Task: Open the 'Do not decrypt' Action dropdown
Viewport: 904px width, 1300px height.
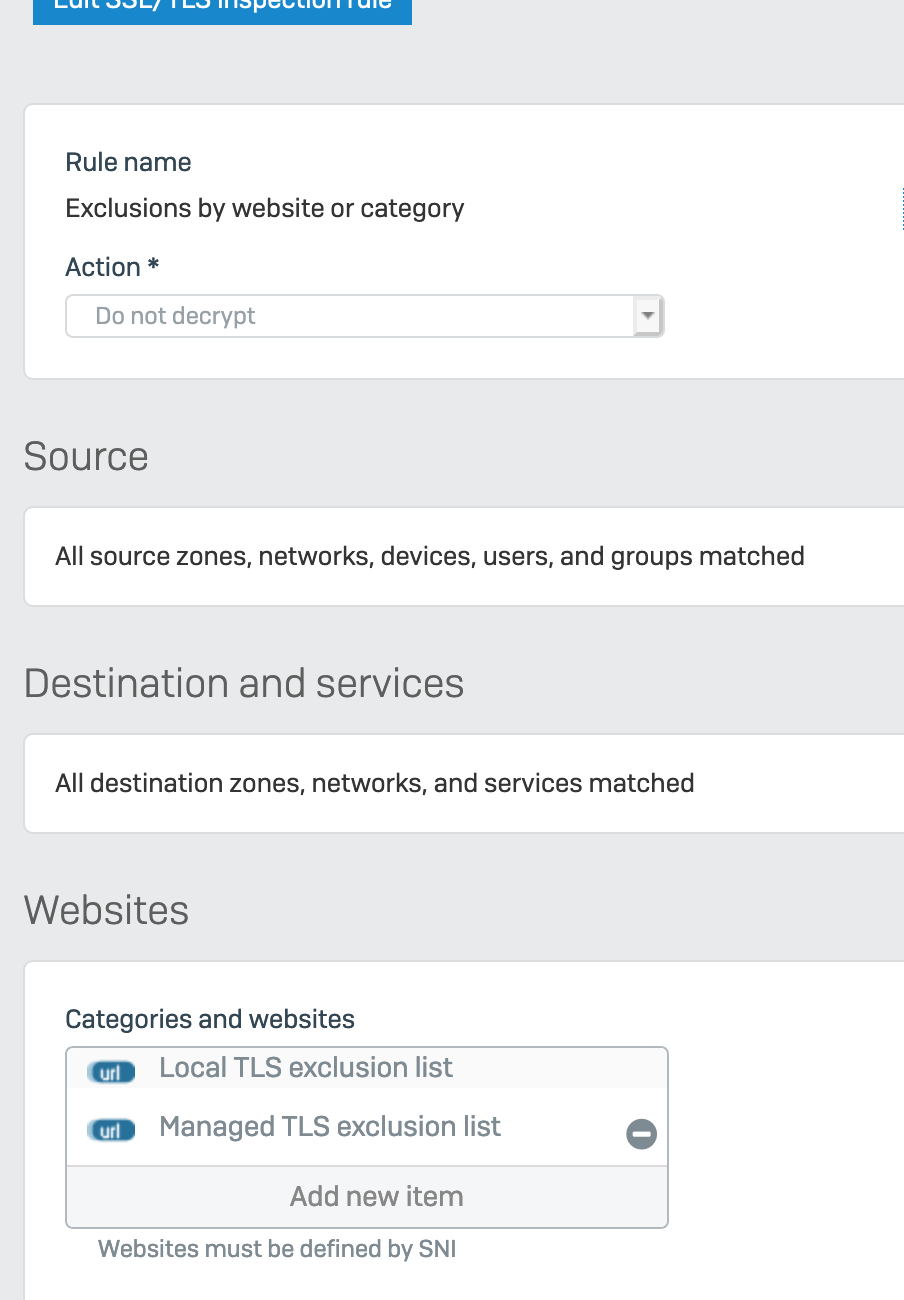Action: click(x=364, y=316)
